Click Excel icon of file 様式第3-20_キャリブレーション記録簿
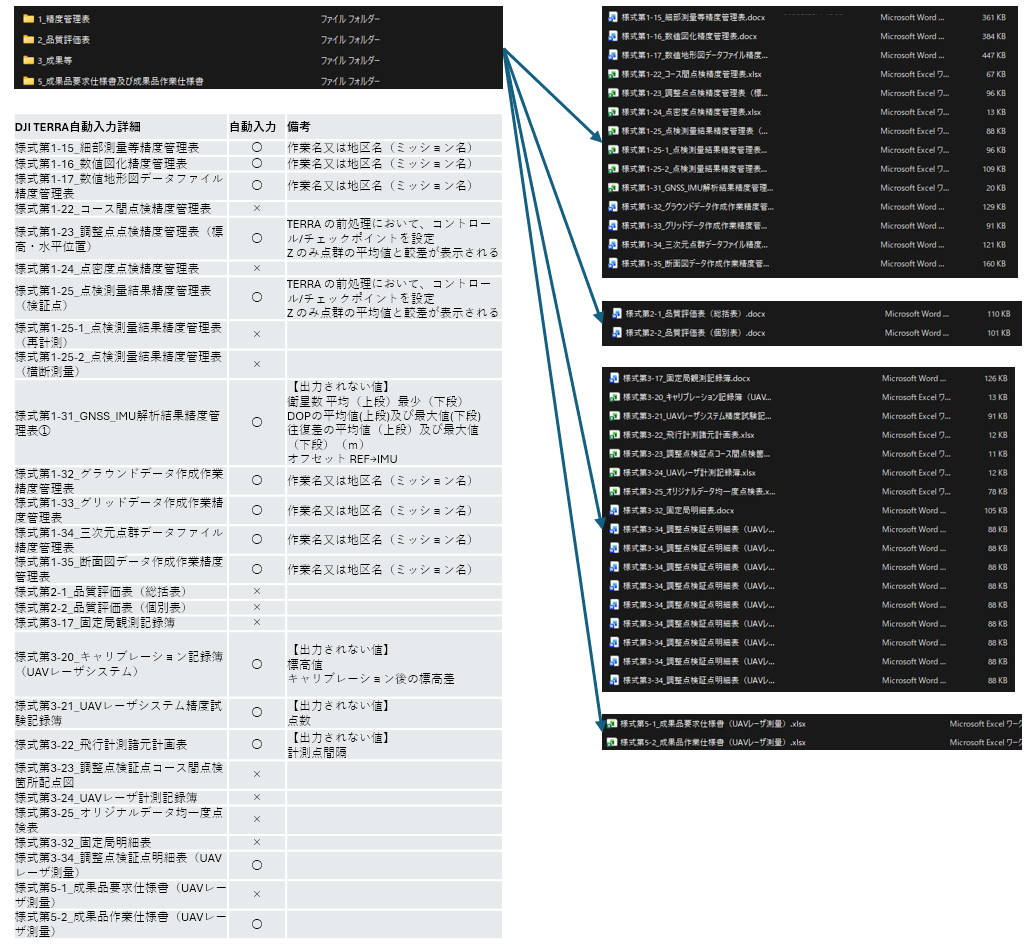 [x=615, y=397]
